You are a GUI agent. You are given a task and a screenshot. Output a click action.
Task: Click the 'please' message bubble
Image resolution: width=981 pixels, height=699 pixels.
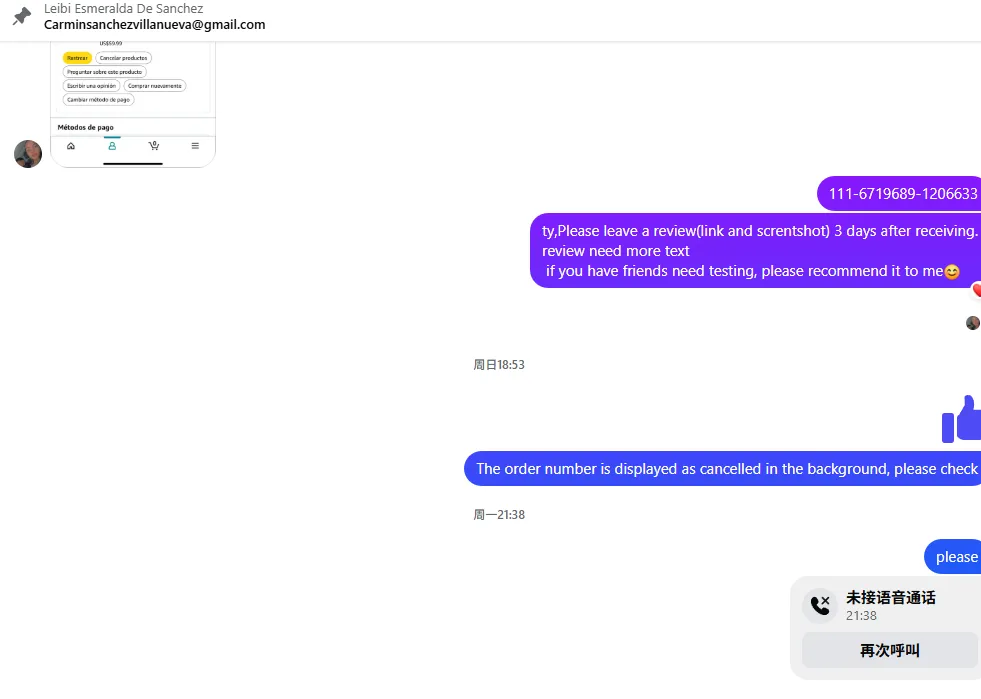953,556
